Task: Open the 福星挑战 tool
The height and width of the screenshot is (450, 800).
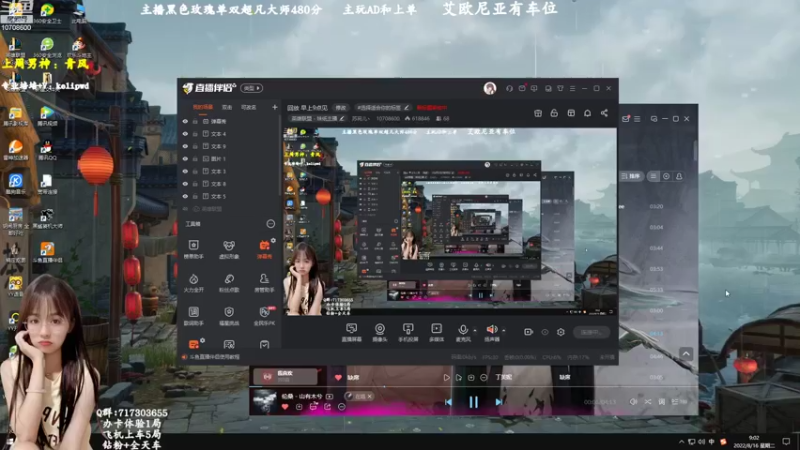Action: click(x=229, y=316)
